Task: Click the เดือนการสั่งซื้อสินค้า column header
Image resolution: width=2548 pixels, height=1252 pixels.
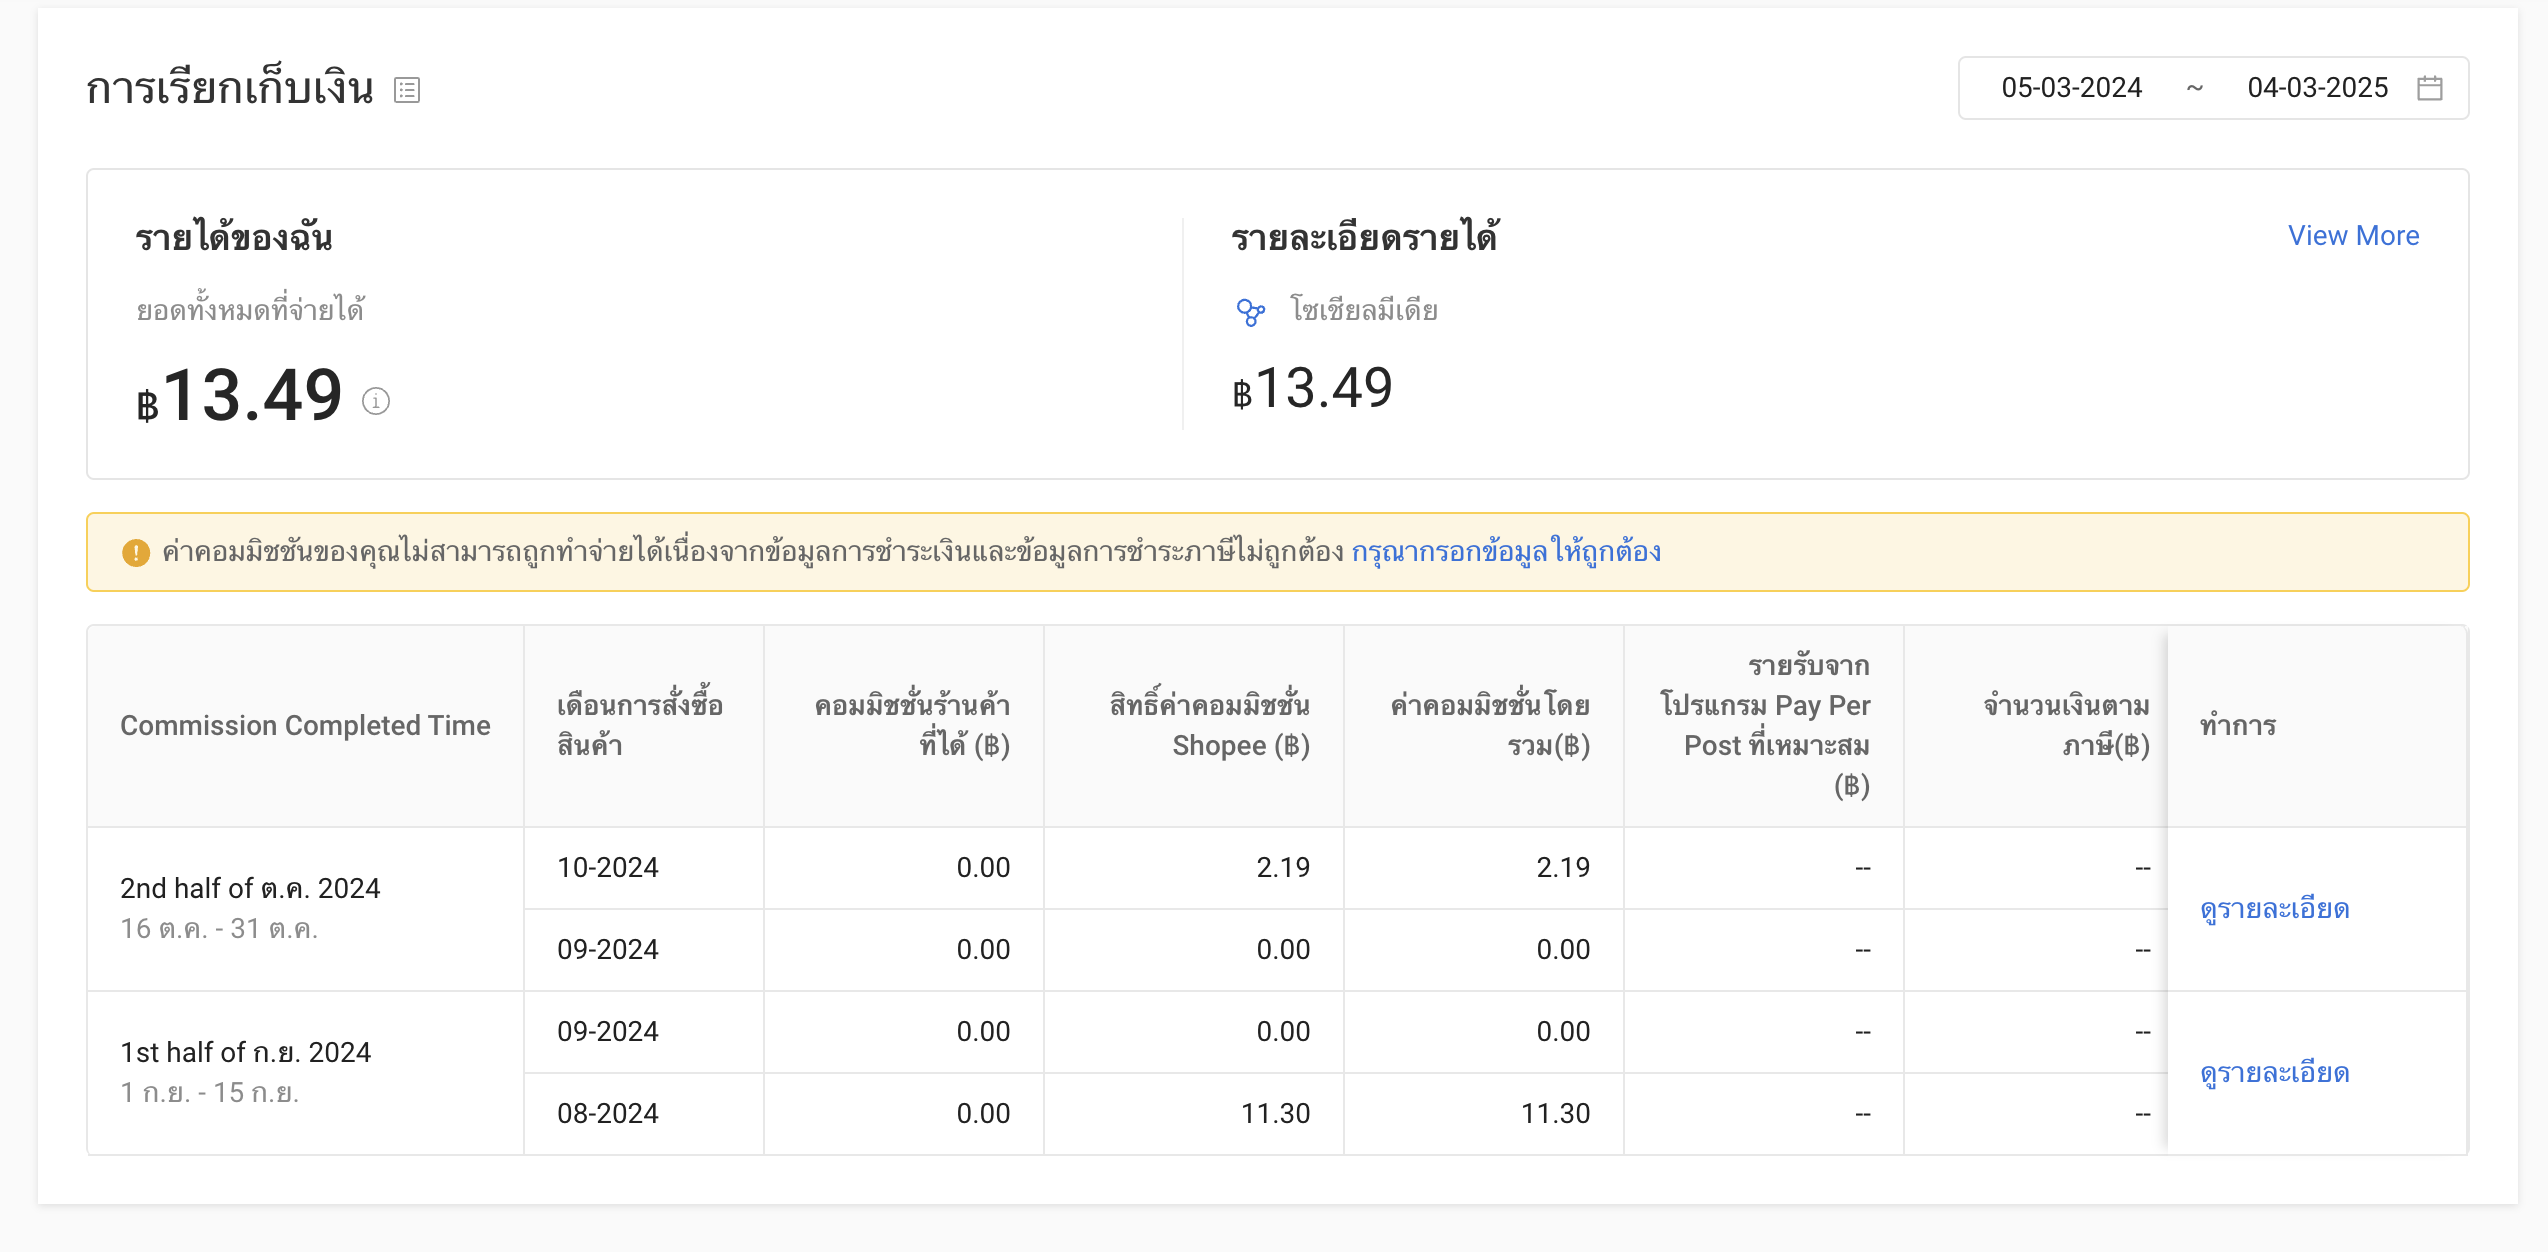Action: [640, 726]
